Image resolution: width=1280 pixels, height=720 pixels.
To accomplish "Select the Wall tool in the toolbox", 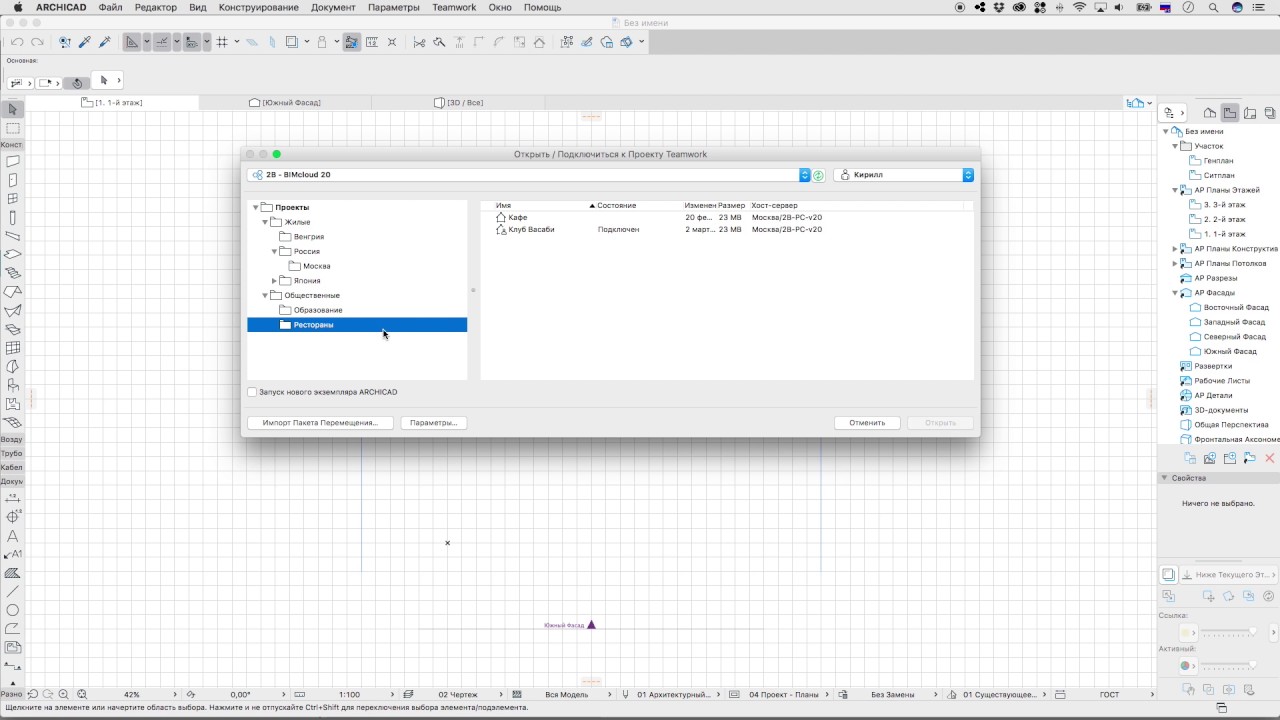I will tap(13, 161).
